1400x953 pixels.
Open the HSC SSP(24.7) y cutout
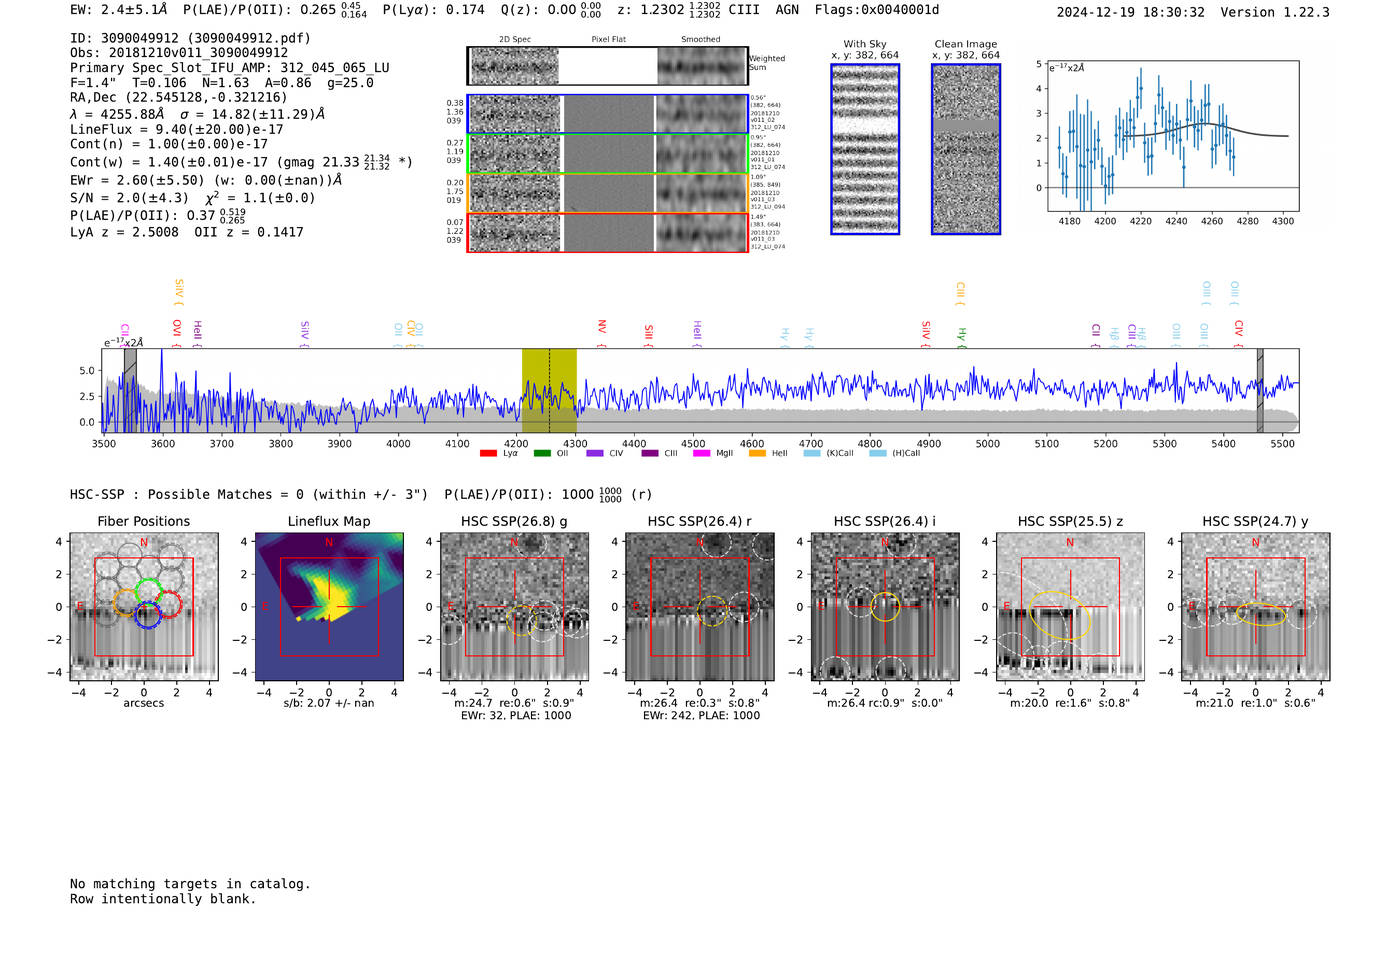pos(1256,607)
